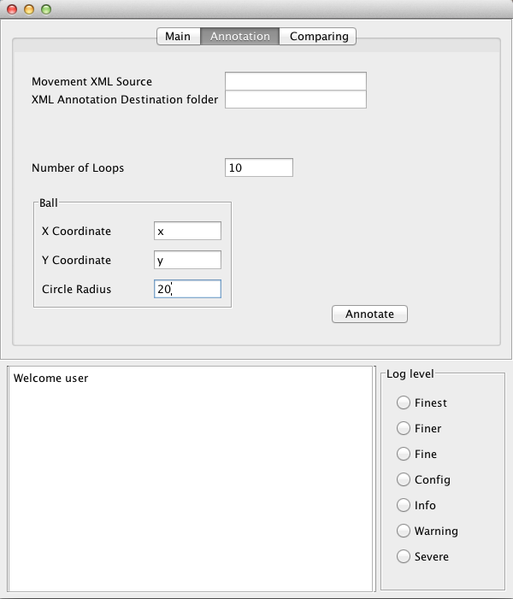Focus the XML Annotation Destination folder field
513x599 pixels.
pyautogui.click(x=296, y=99)
